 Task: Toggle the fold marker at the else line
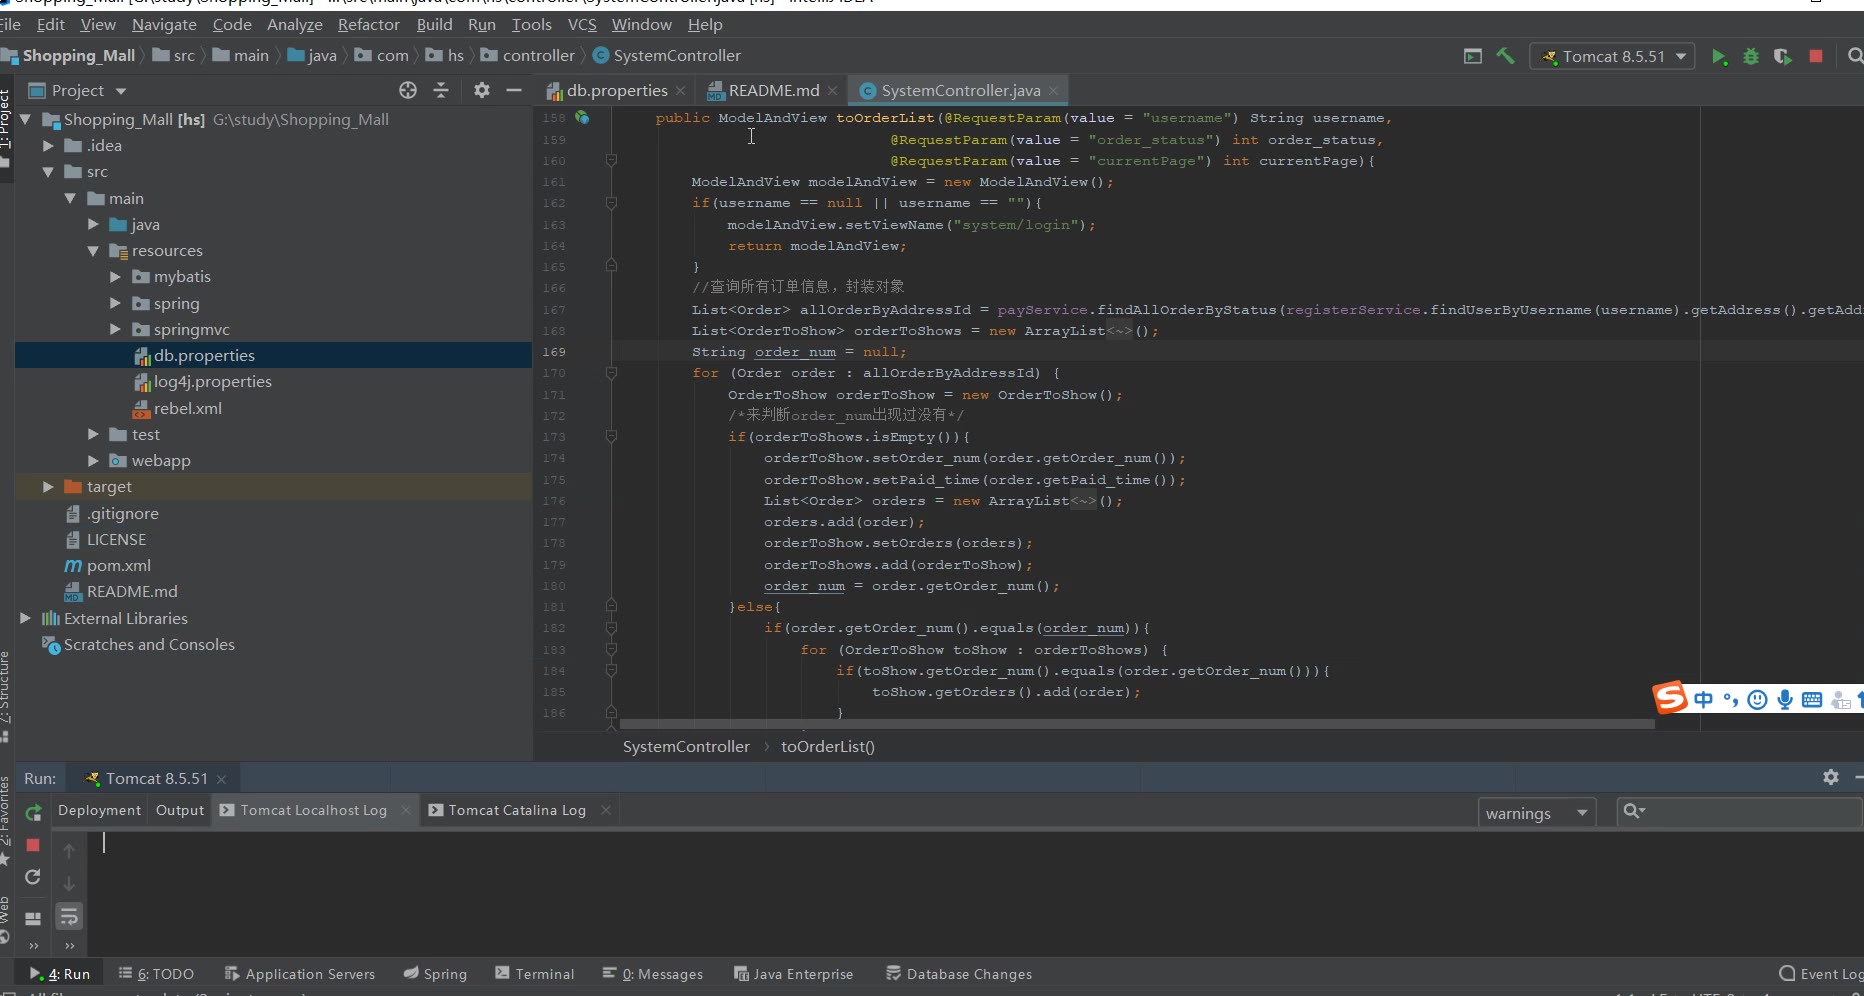(611, 606)
